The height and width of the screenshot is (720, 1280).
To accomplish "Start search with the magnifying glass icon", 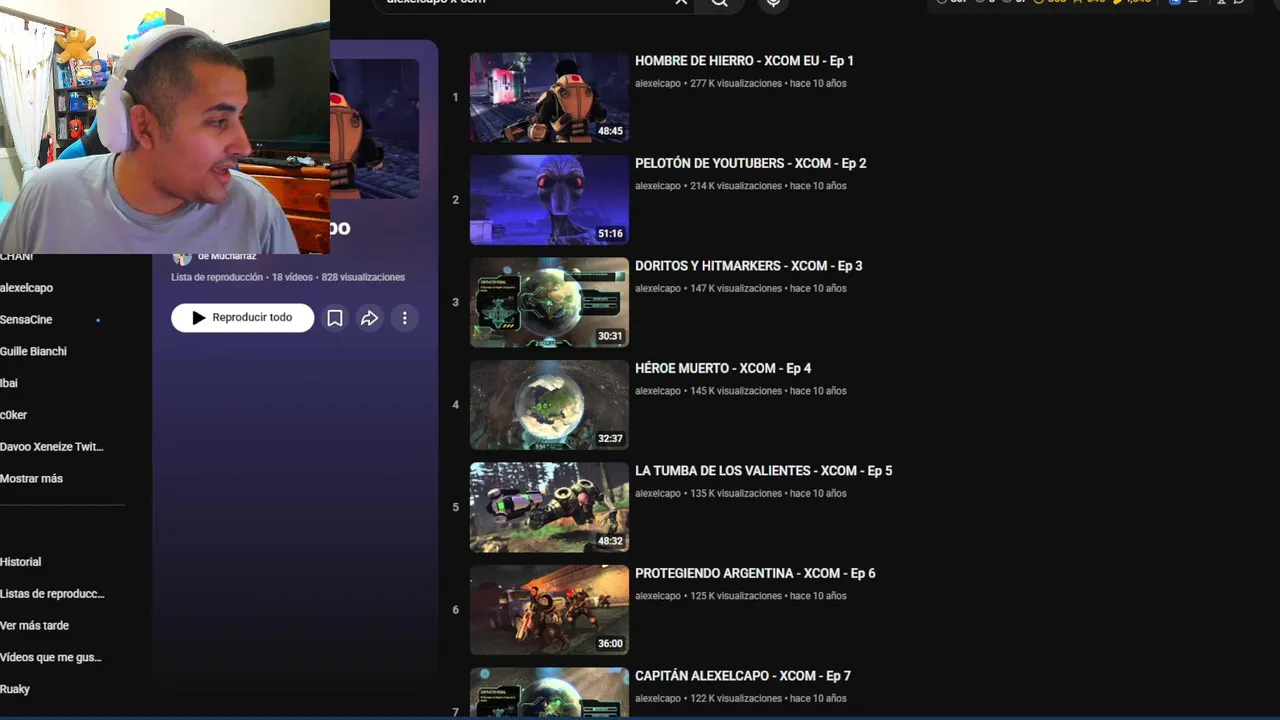I will [x=720, y=4].
